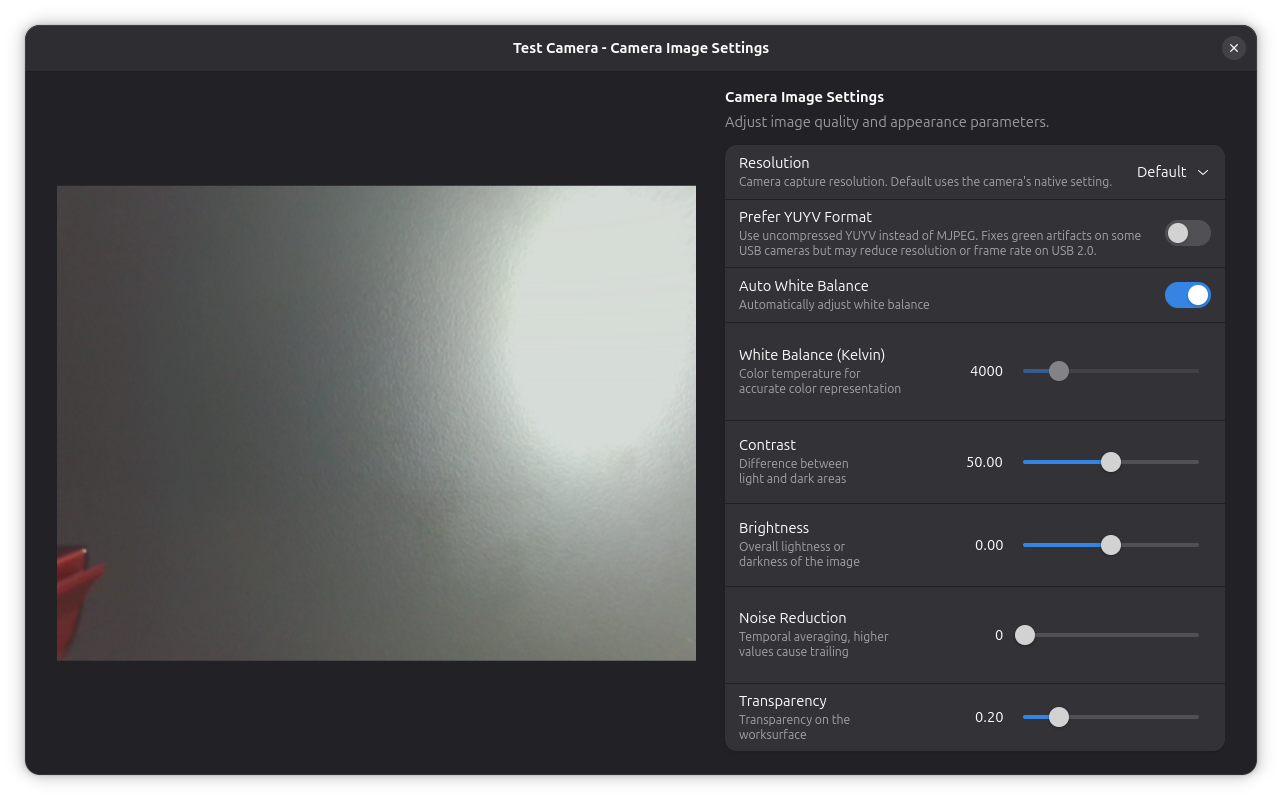Screen dimensions: 1282x800
Task: Click the camera preview image
Action: point(376,423)
